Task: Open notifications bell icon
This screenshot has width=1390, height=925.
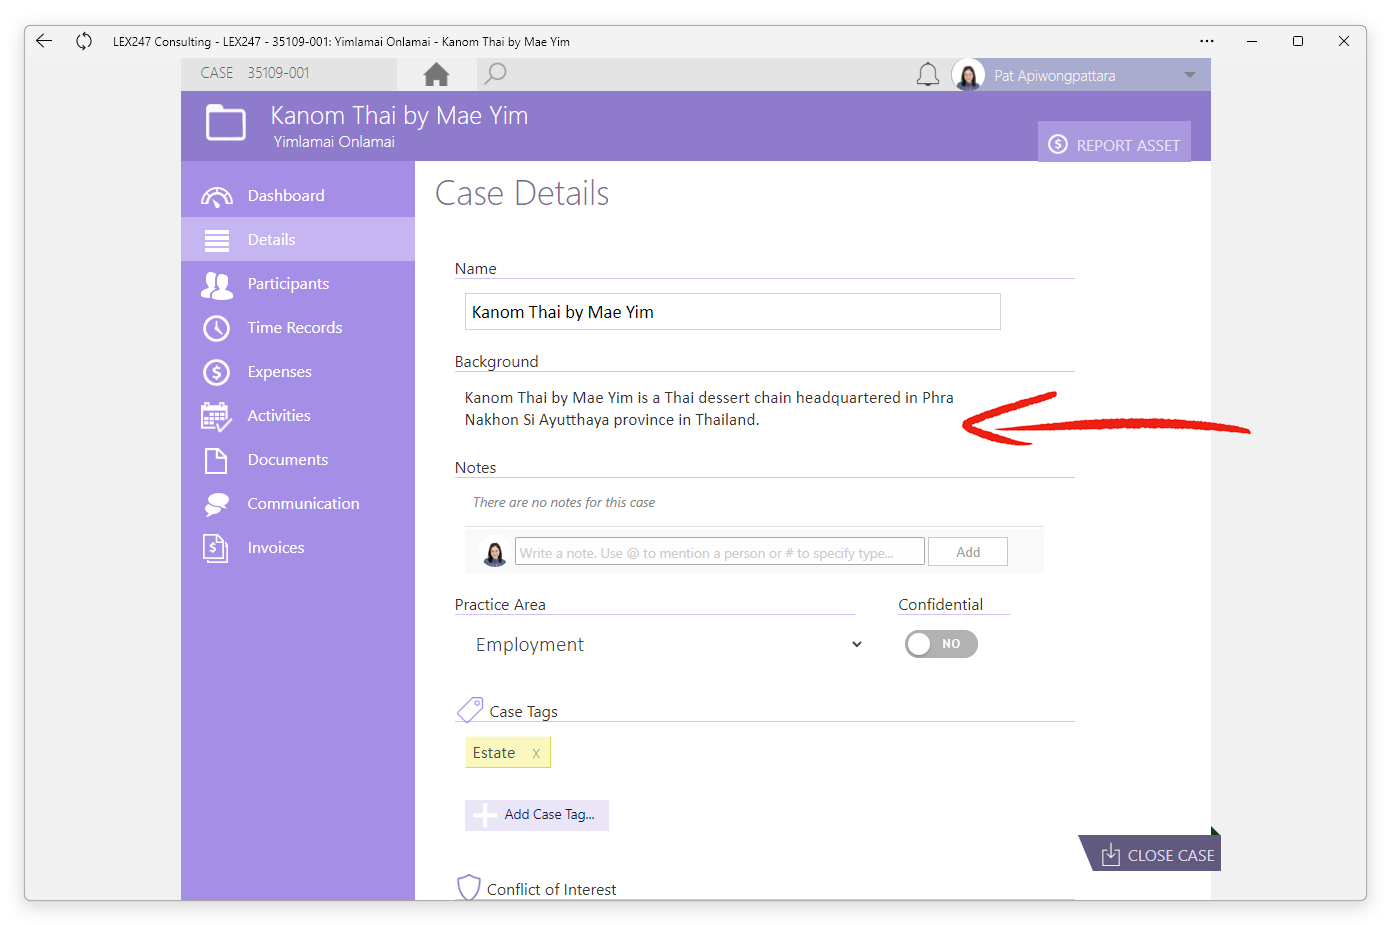Action: (928, 75)
